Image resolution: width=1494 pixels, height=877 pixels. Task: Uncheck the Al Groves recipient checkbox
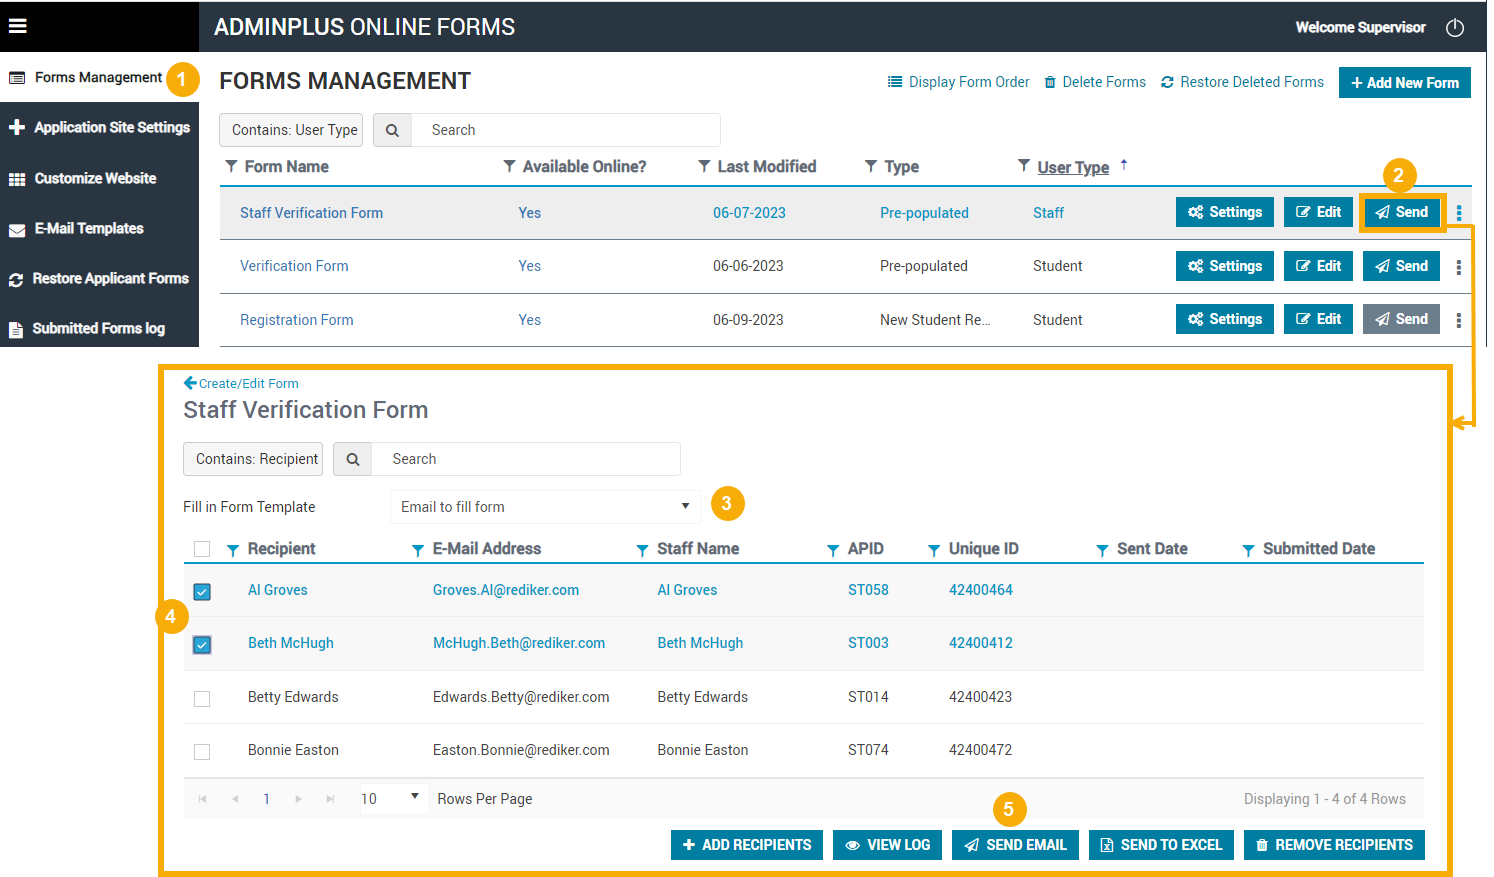point(202,591)
